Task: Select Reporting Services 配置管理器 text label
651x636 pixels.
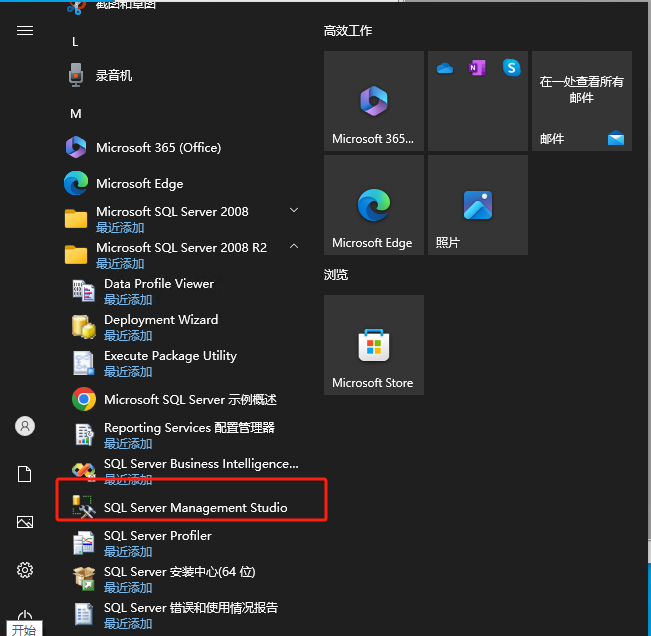Action: point(189,428)
